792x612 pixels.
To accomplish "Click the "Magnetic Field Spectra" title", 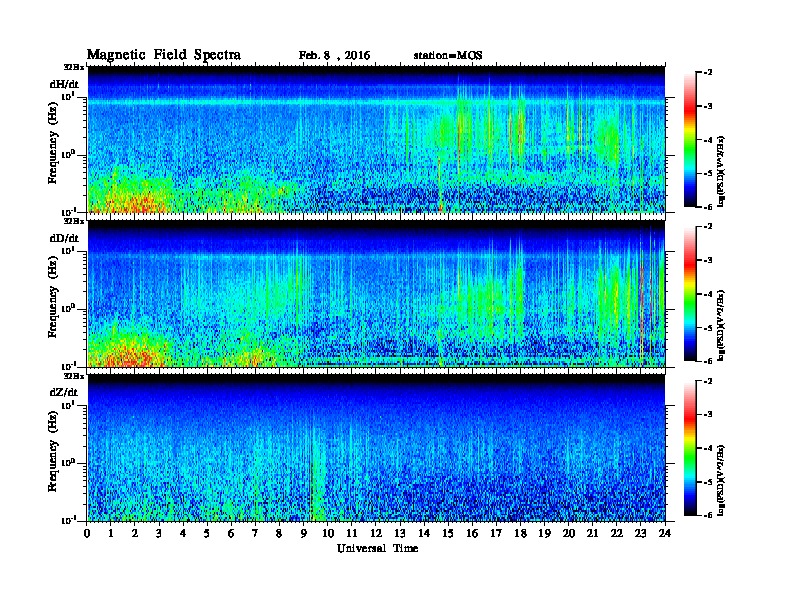I will (x=164, y=55).
